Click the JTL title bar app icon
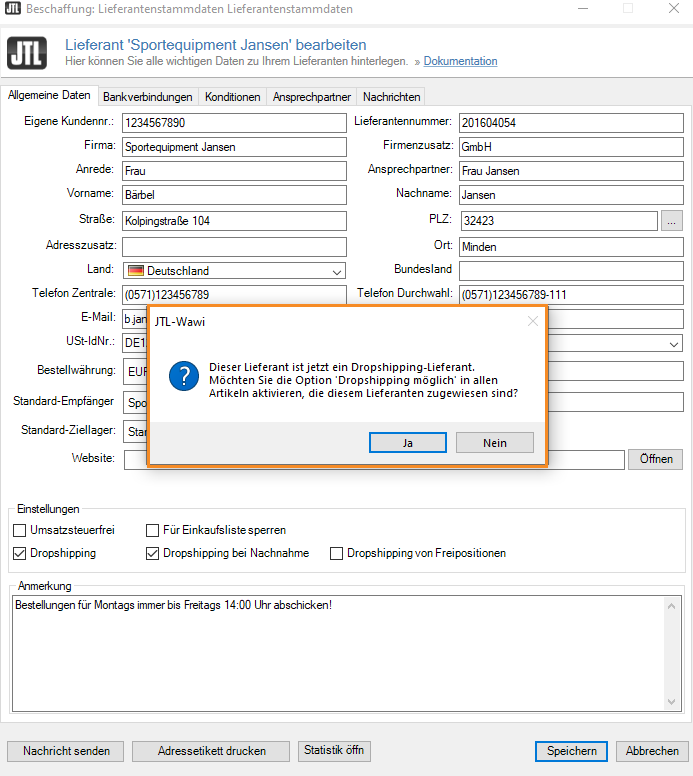The height and width of the screenshot is (776, 693). (13, 8)
